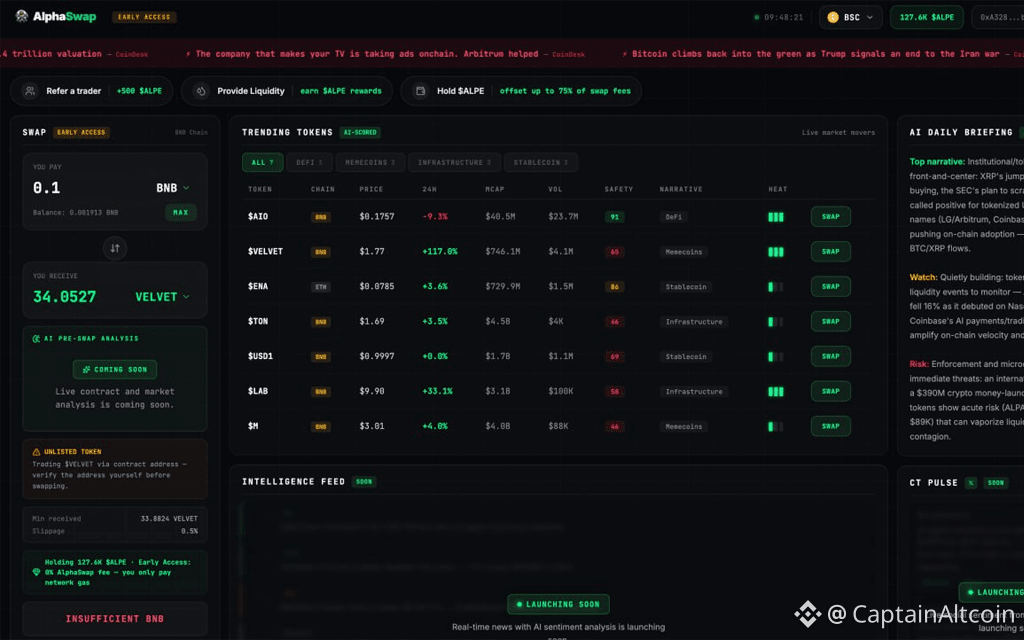Click the Arbitrum TV ads news headline
The height and width of the screenshot is (640, 1024).
367,54
